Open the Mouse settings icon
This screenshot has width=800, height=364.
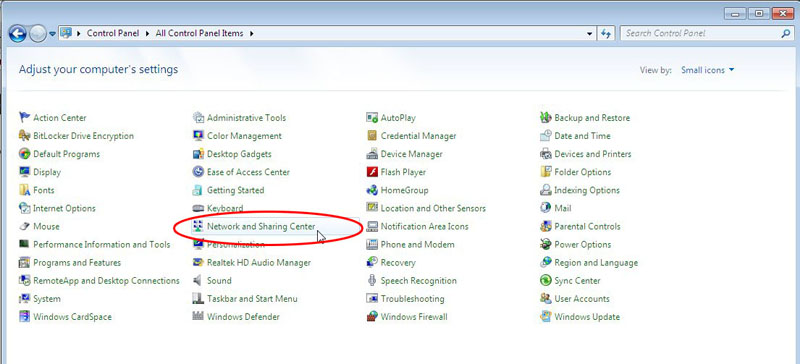point(24,226)
